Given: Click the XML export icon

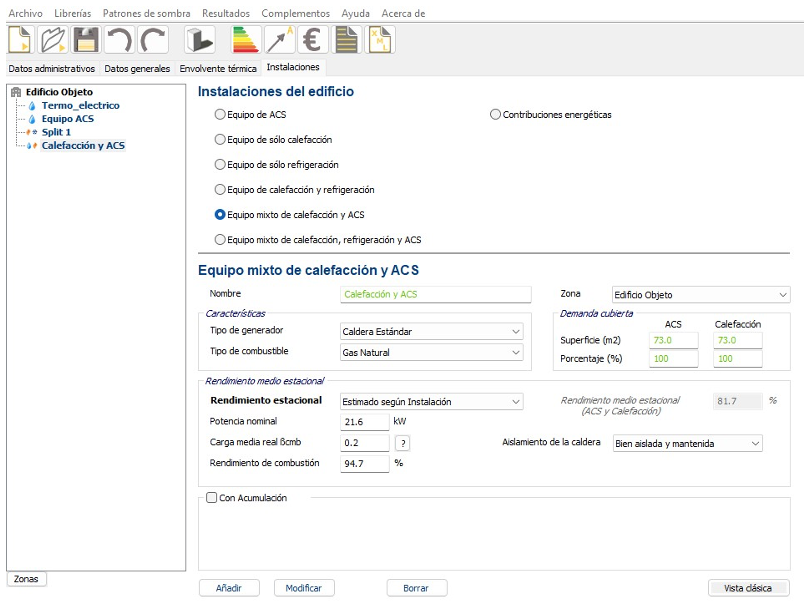Looking at the screenshot, I should (x=381, y=40).
